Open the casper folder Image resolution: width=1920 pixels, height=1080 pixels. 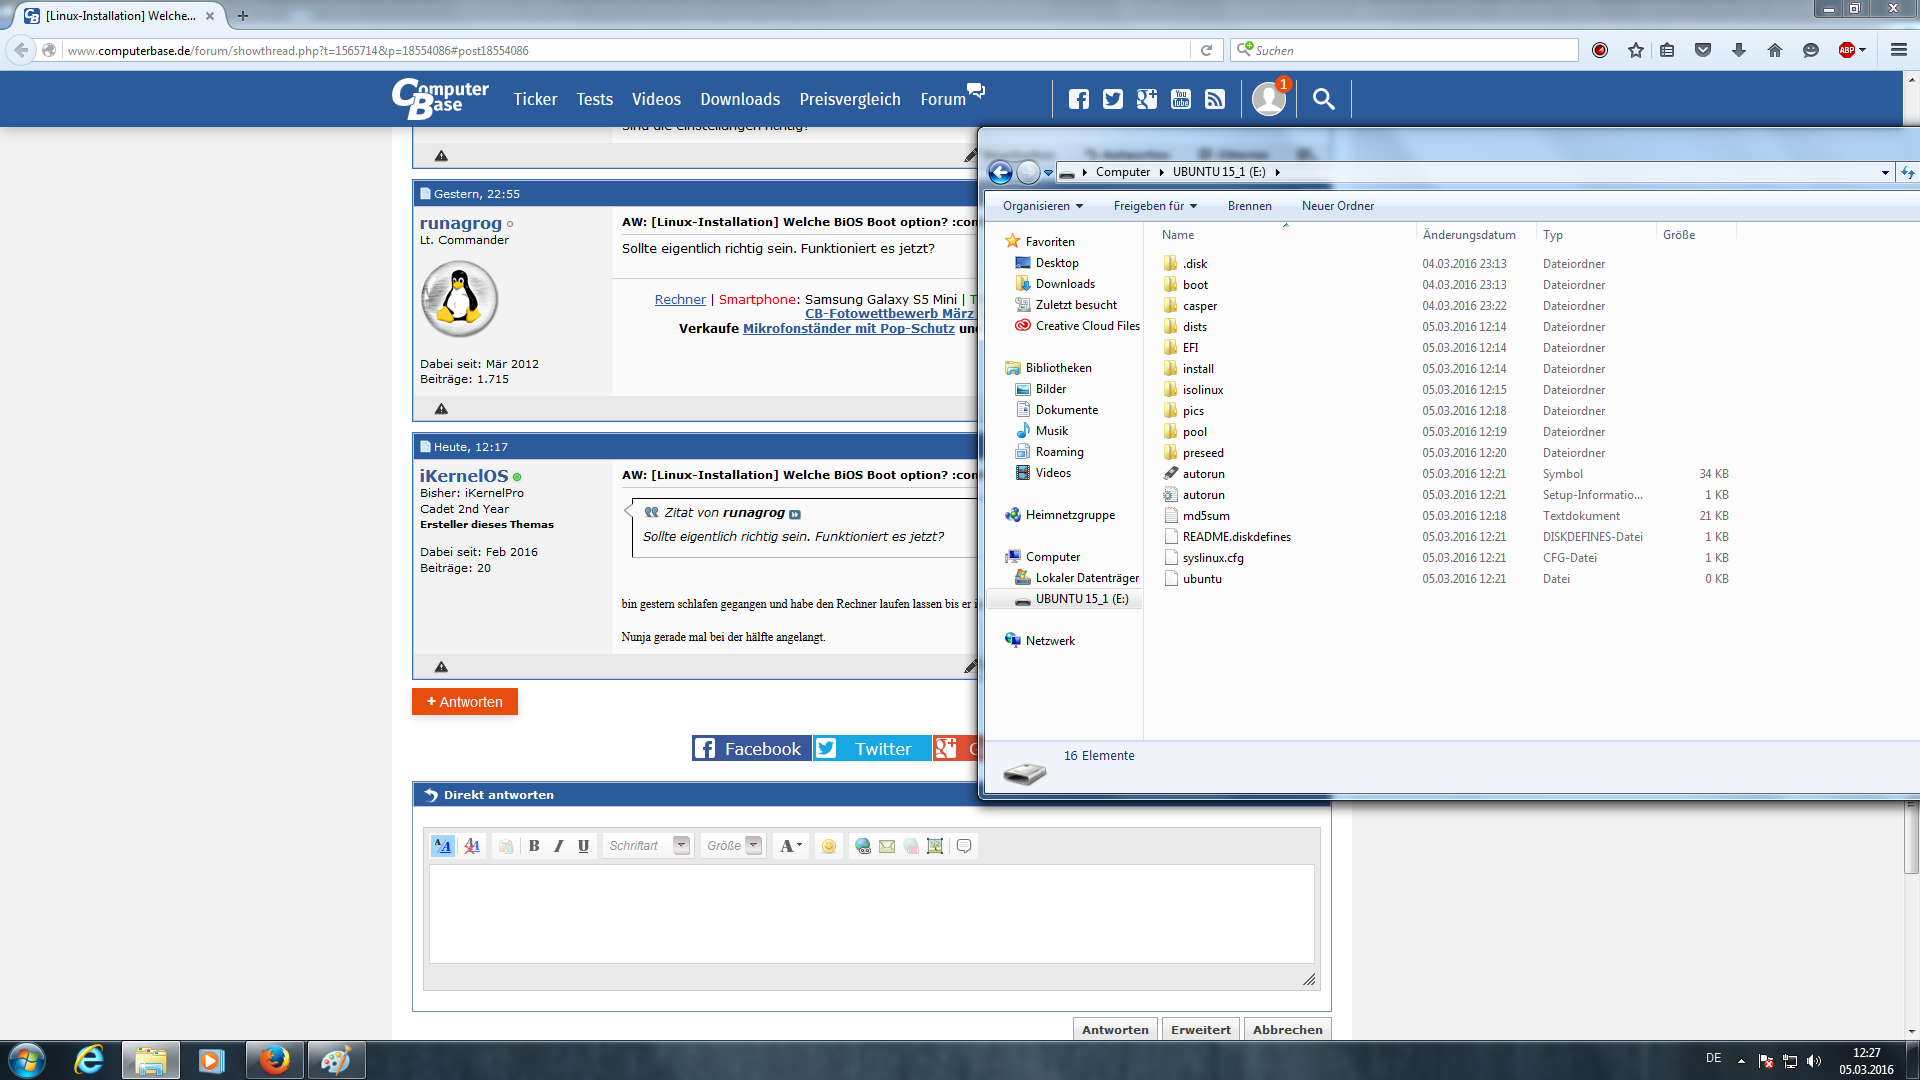(1199, 306)
